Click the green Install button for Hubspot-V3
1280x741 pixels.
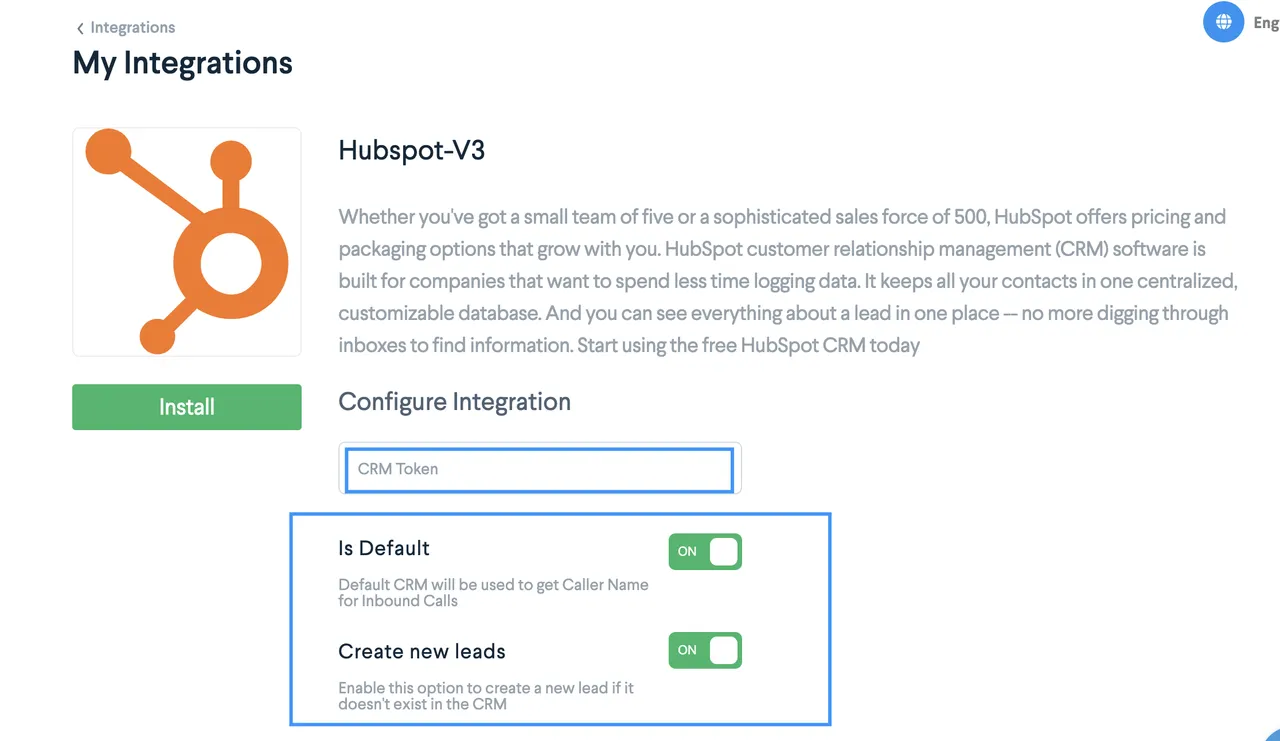pyautogui.click(x=186, y=407)
